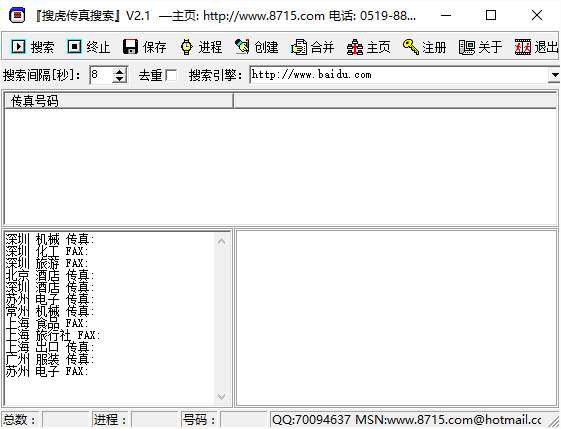Image resolution: width=561 pixels, height=429 pixels.
Task: Select keyword 上海 旅行社 FAX: in list
Action: (53, 335)
